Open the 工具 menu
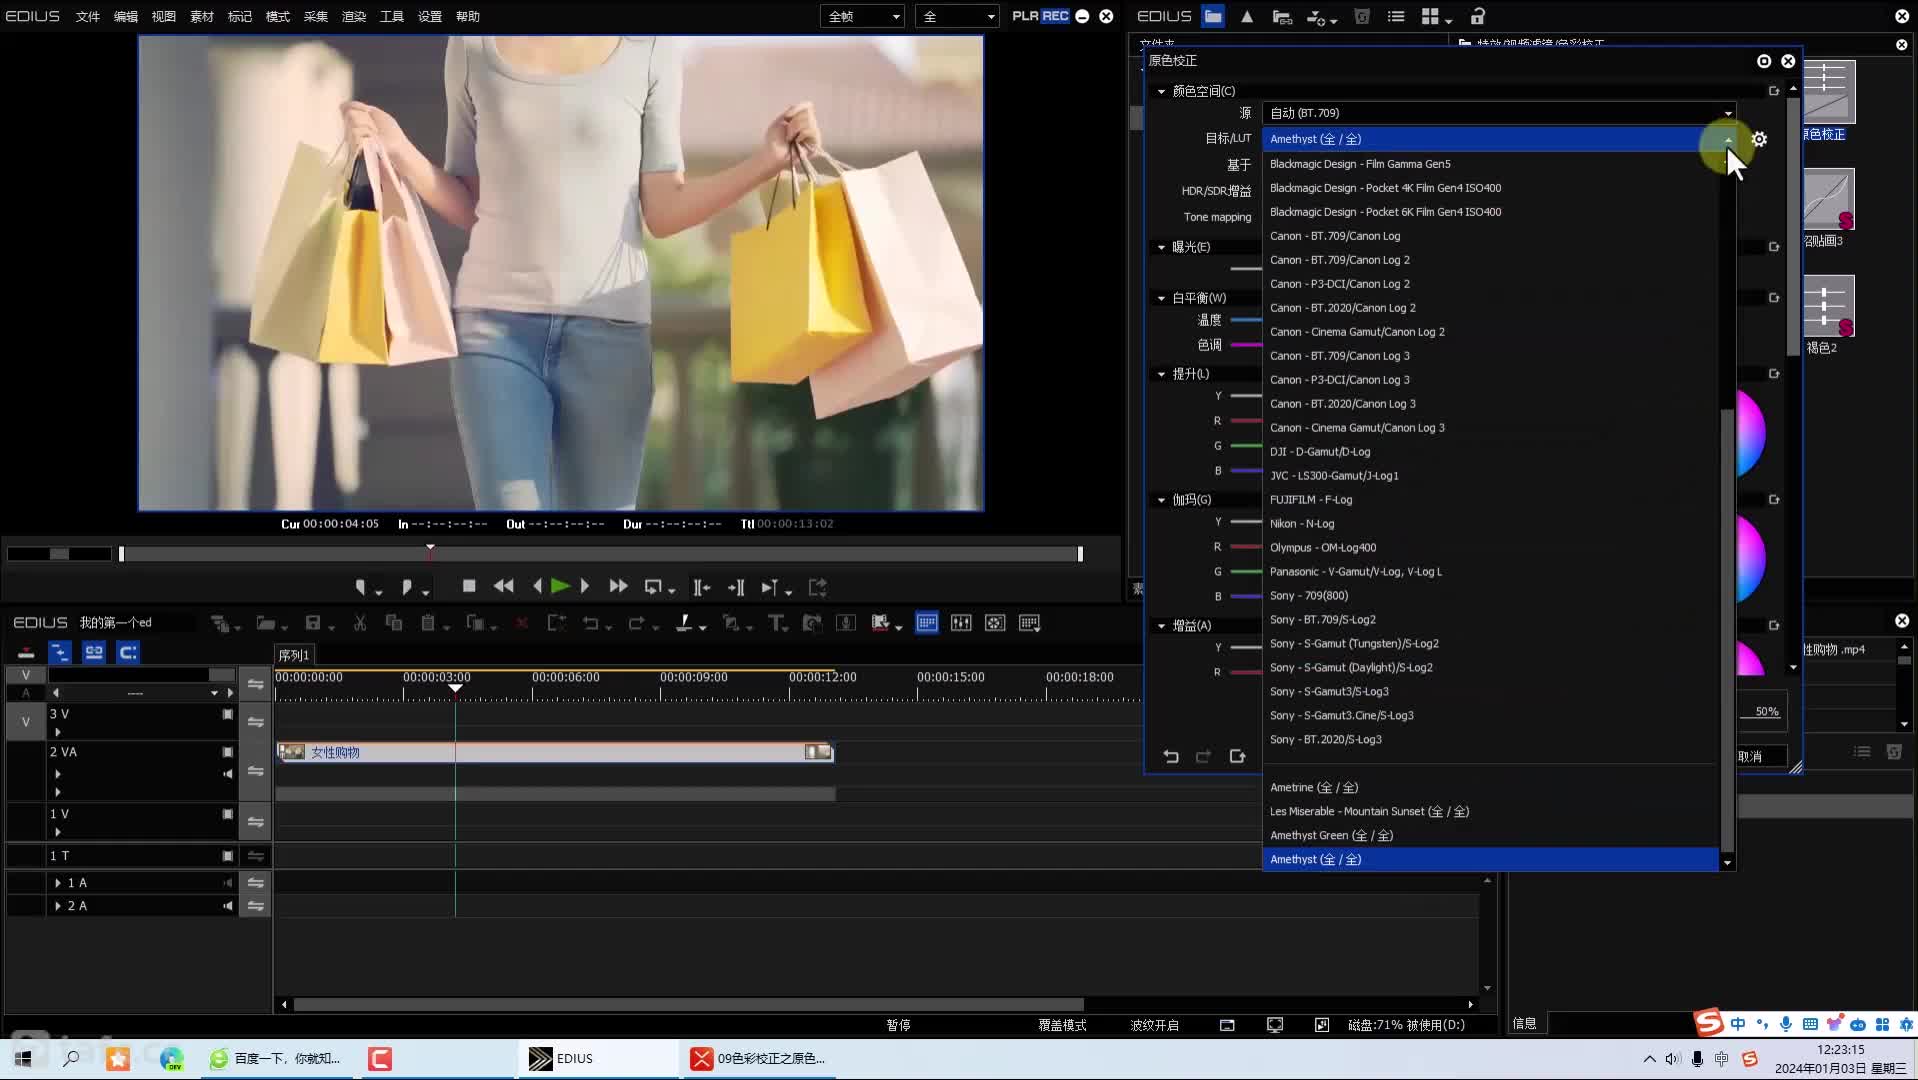 pos(392,16)
